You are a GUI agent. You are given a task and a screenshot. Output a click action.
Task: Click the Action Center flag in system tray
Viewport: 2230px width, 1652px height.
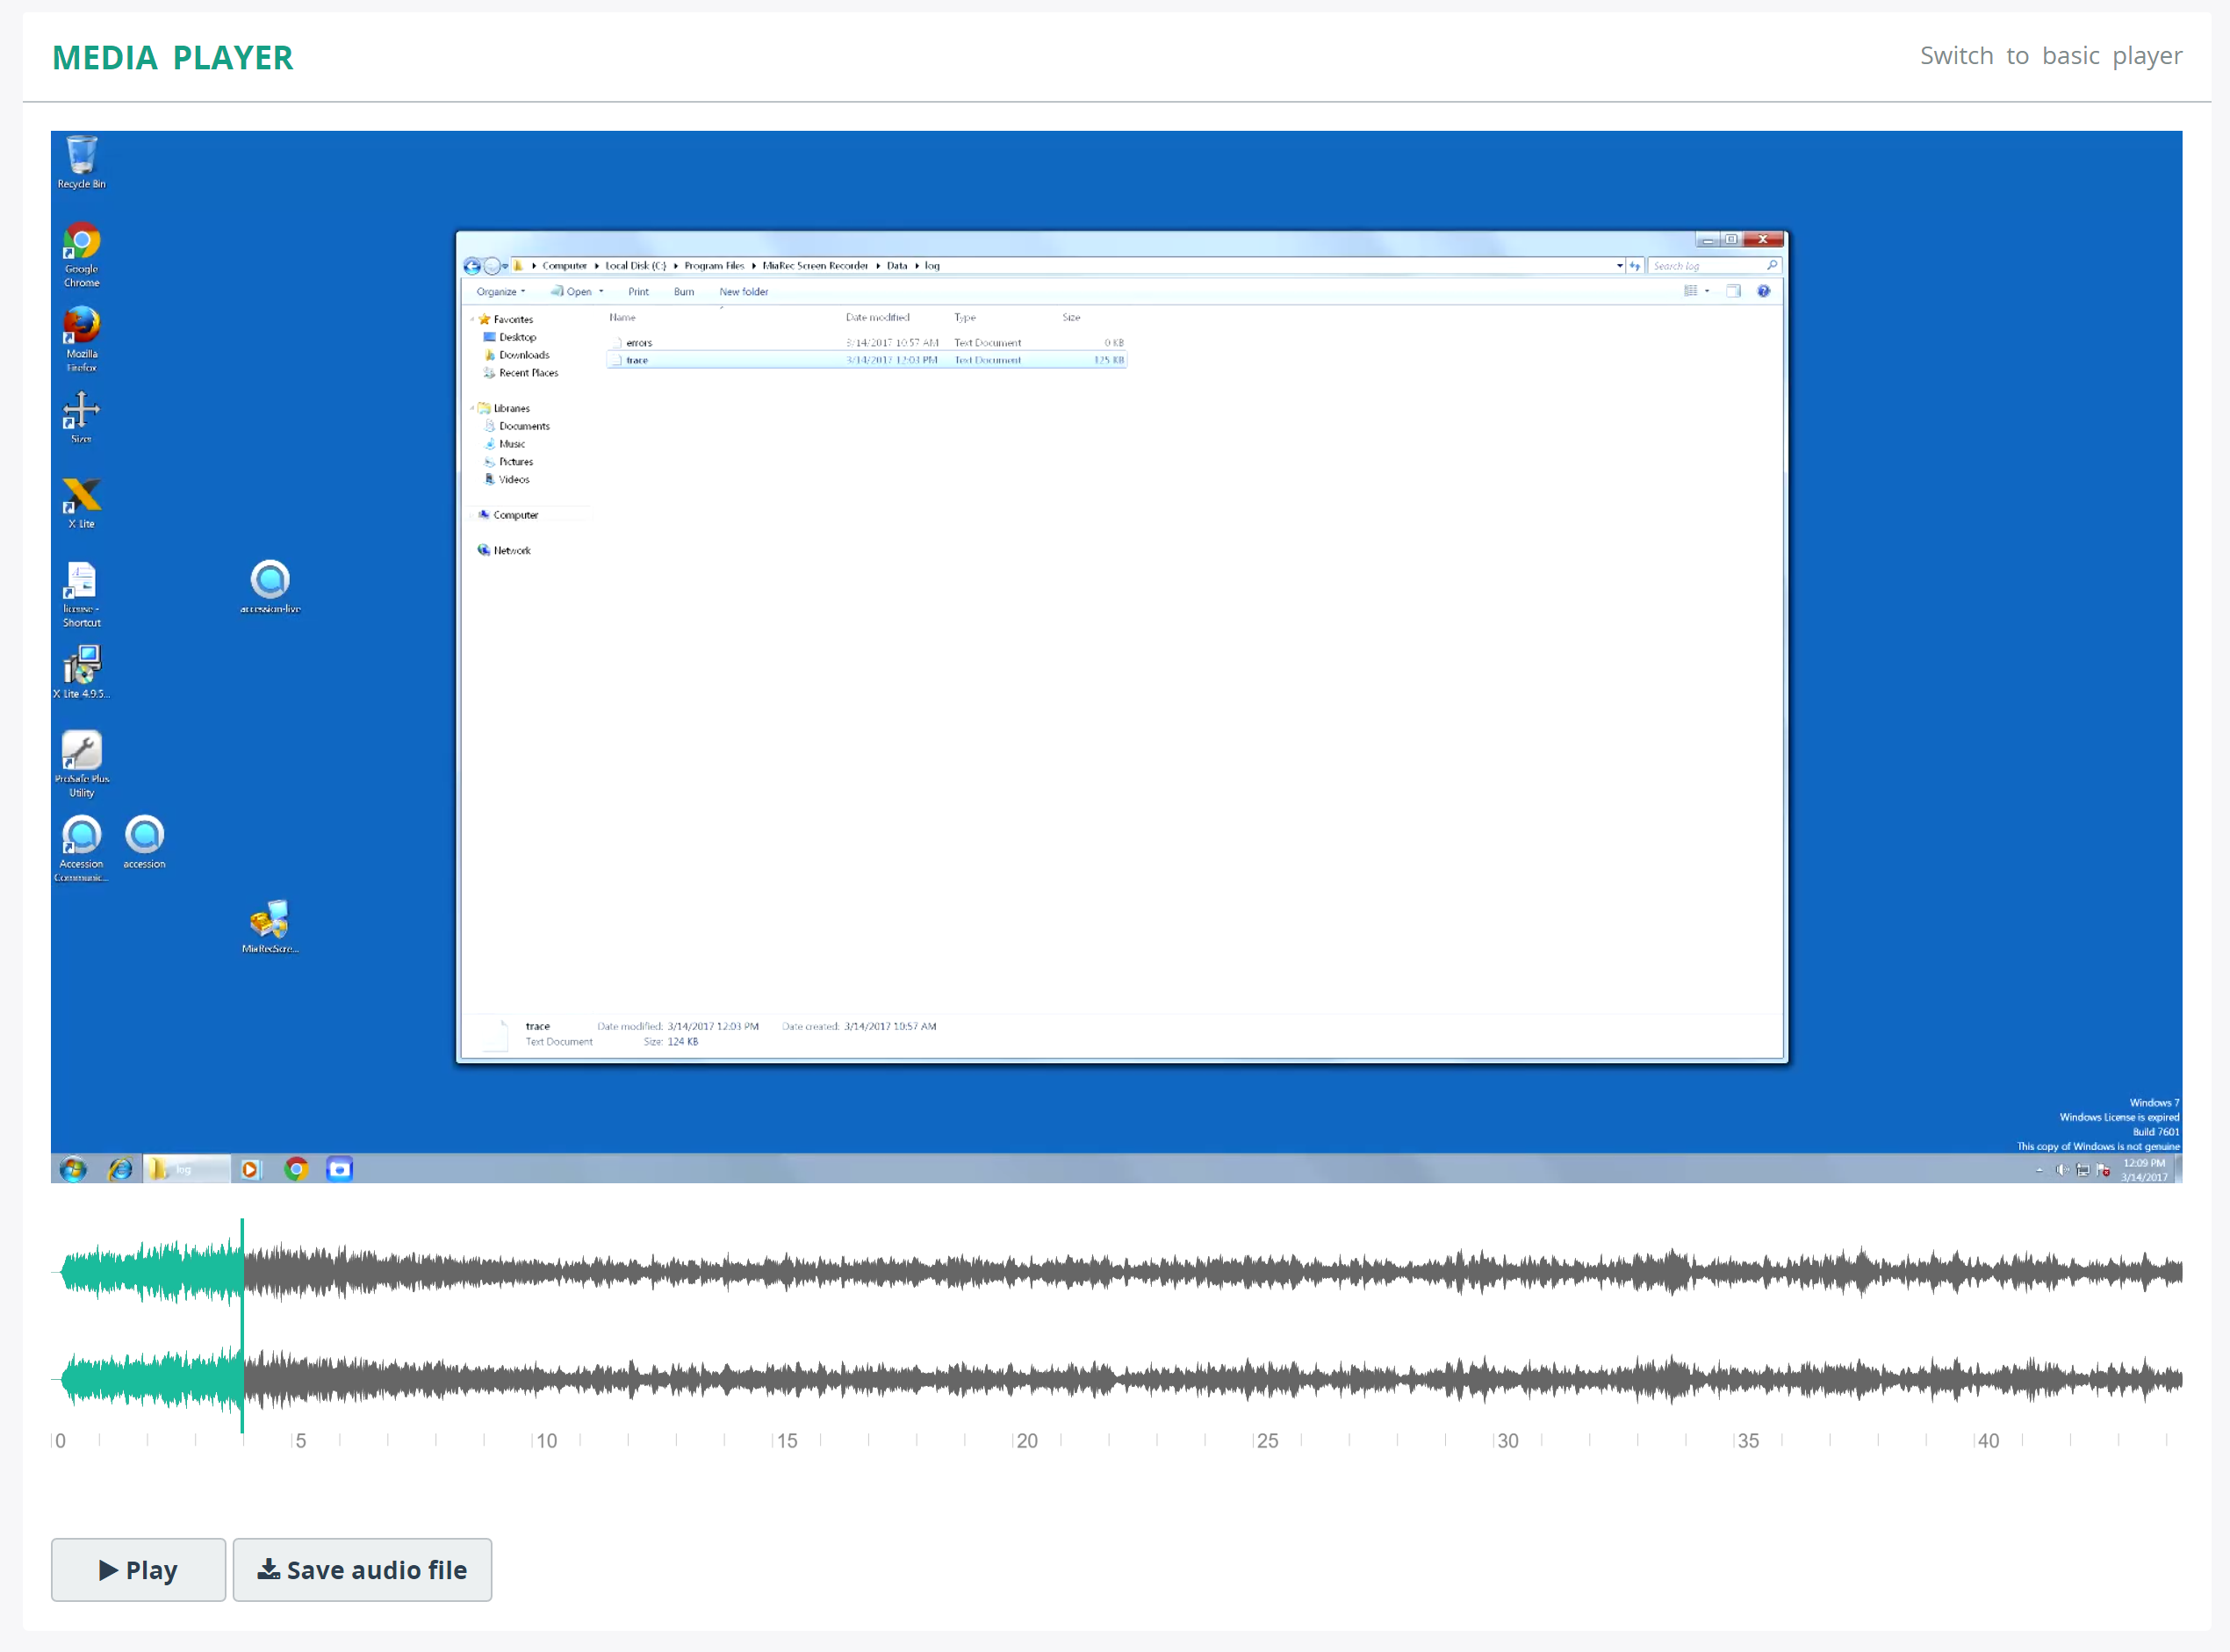tap(2104, 1170)
